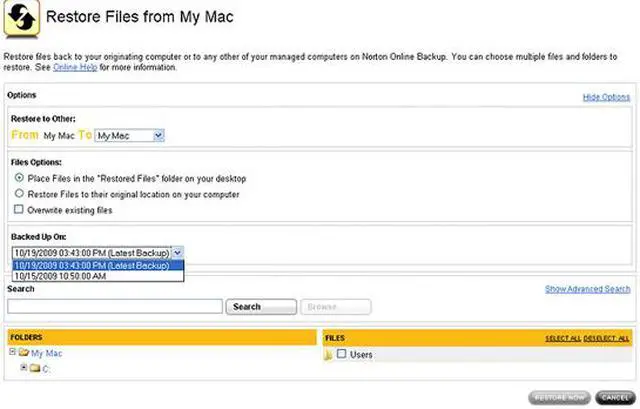
Task: Click the Select All link
Action: point(563,338)
